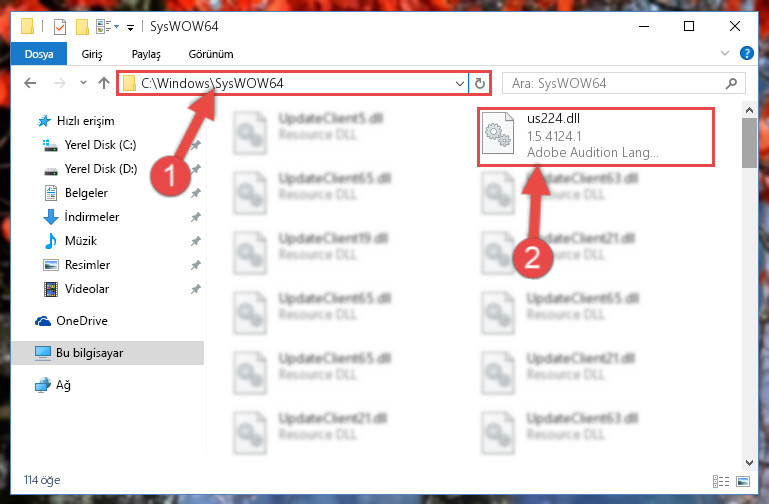Open the Dosya menu tab

(x=39, y=54)
